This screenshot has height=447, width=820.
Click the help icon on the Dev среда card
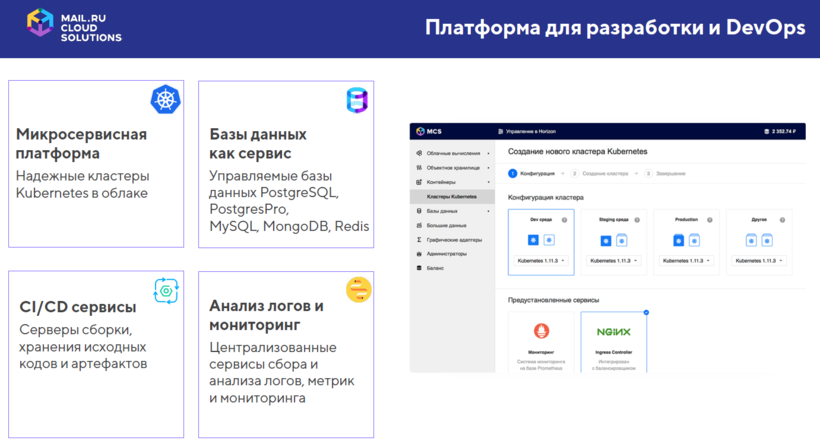click(565, 220)
